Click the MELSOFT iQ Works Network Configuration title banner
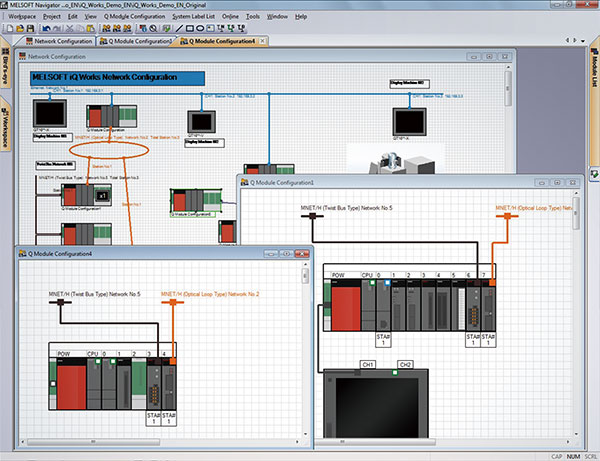Image resolution: width=600 pixels, height=461 pixels. tap(118, 77)
